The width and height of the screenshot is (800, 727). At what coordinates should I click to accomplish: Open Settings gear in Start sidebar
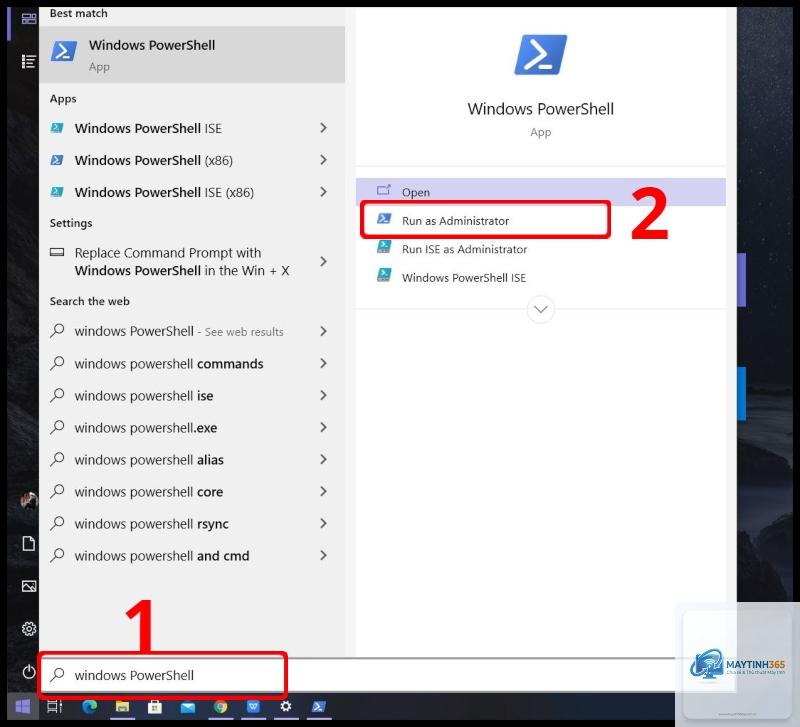29,629
